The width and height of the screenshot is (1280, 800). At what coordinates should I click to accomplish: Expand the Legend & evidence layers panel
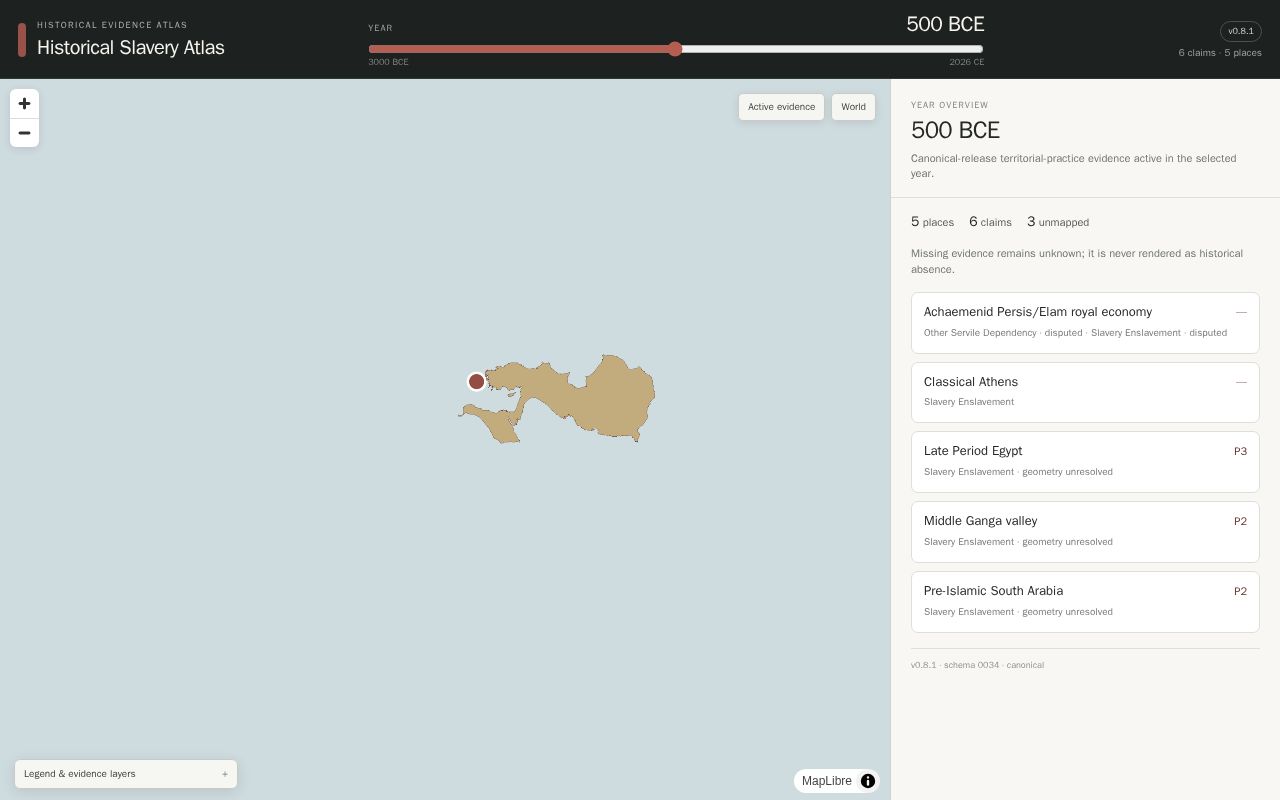[x=126, y=774]
